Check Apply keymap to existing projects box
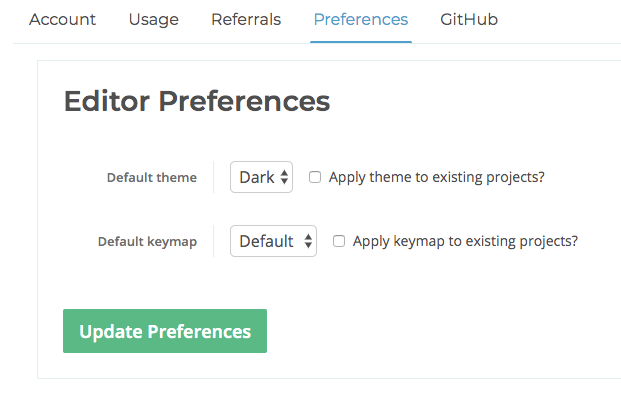 click(x=339, y=241)
